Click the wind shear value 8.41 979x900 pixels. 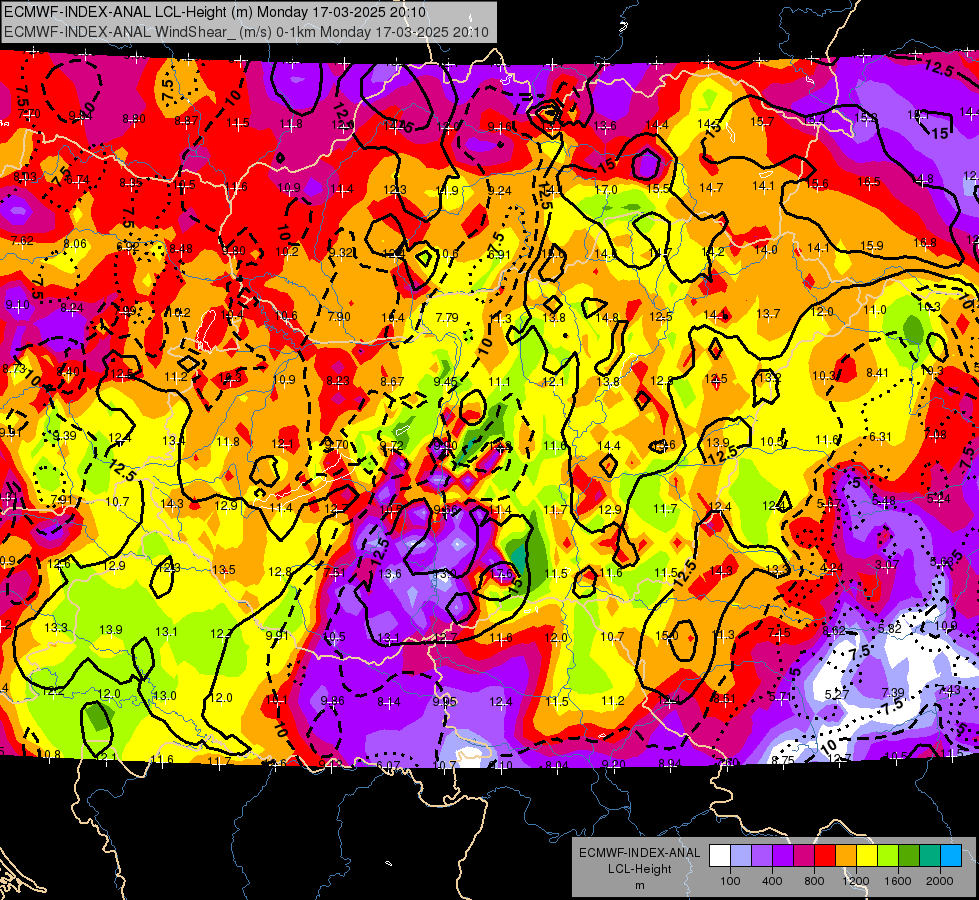click(877, 373)
